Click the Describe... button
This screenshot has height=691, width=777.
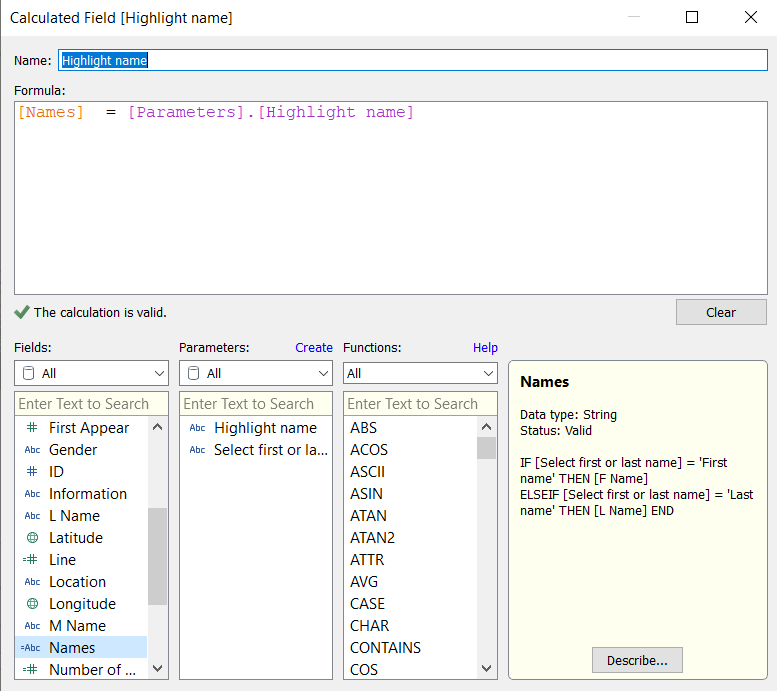click(x=637, y=661)
